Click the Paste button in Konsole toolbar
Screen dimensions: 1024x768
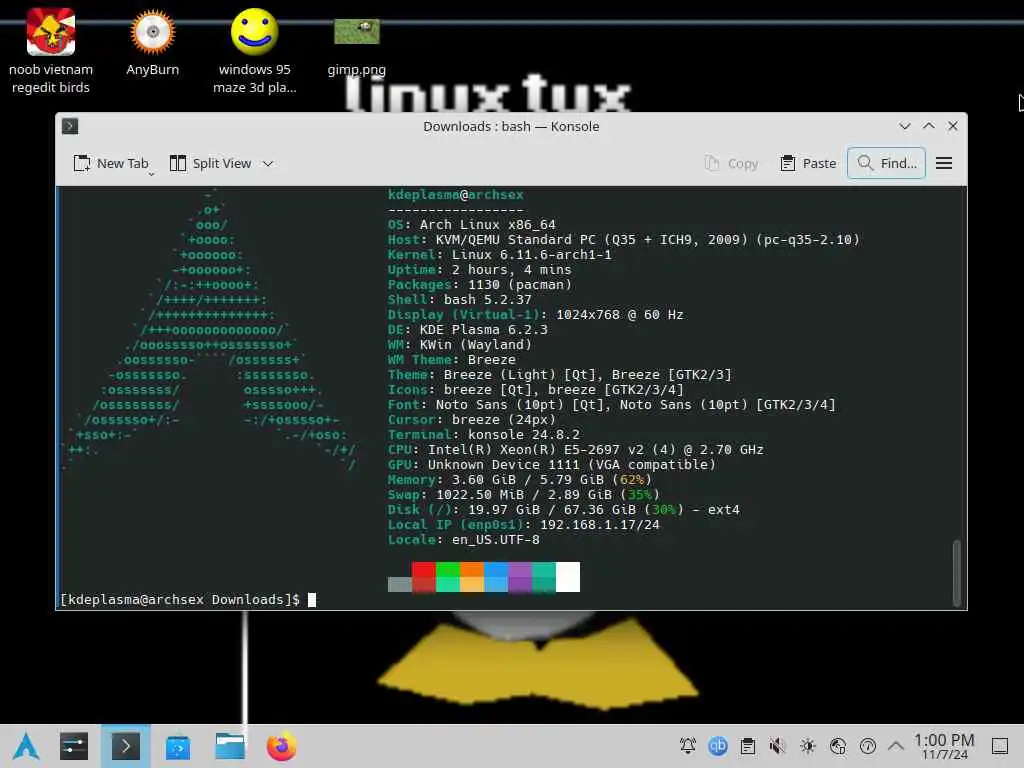808,163
